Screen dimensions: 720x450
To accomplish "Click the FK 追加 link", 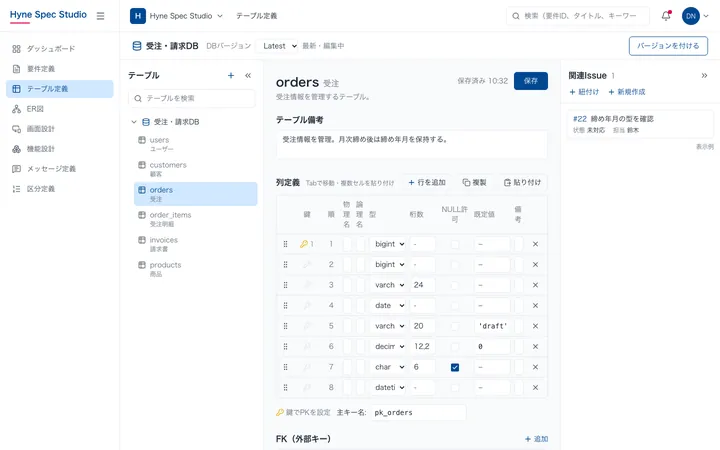I will 536,439.
